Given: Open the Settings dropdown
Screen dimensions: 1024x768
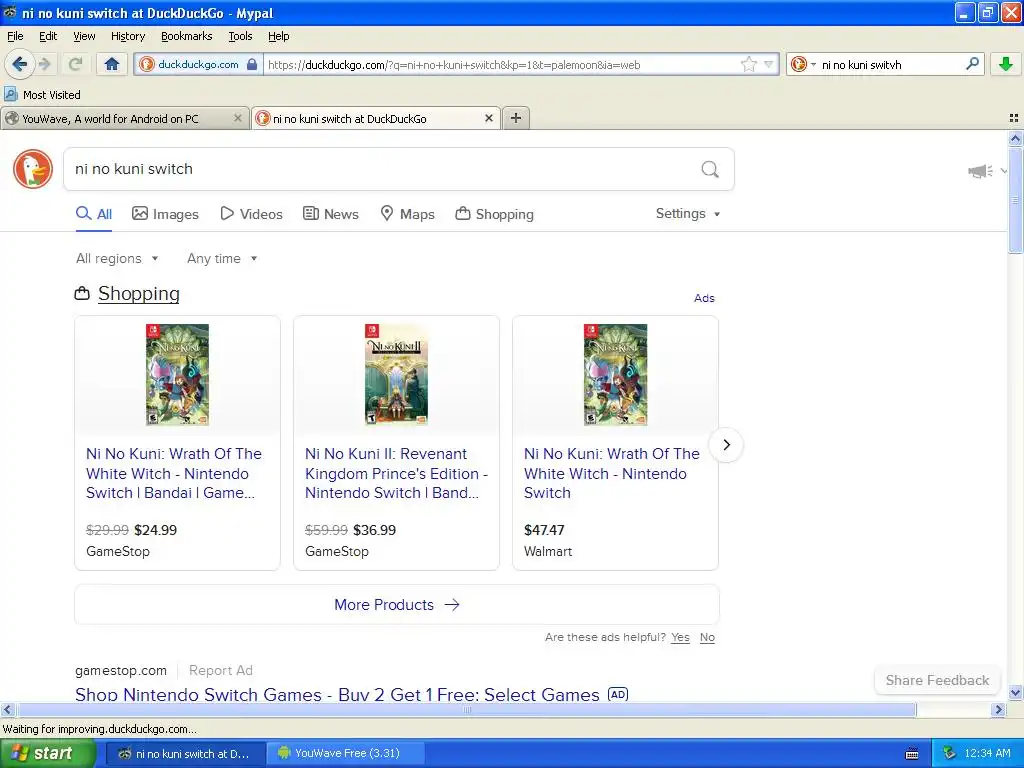Looking at the screenshot, I should pos(688,214).
